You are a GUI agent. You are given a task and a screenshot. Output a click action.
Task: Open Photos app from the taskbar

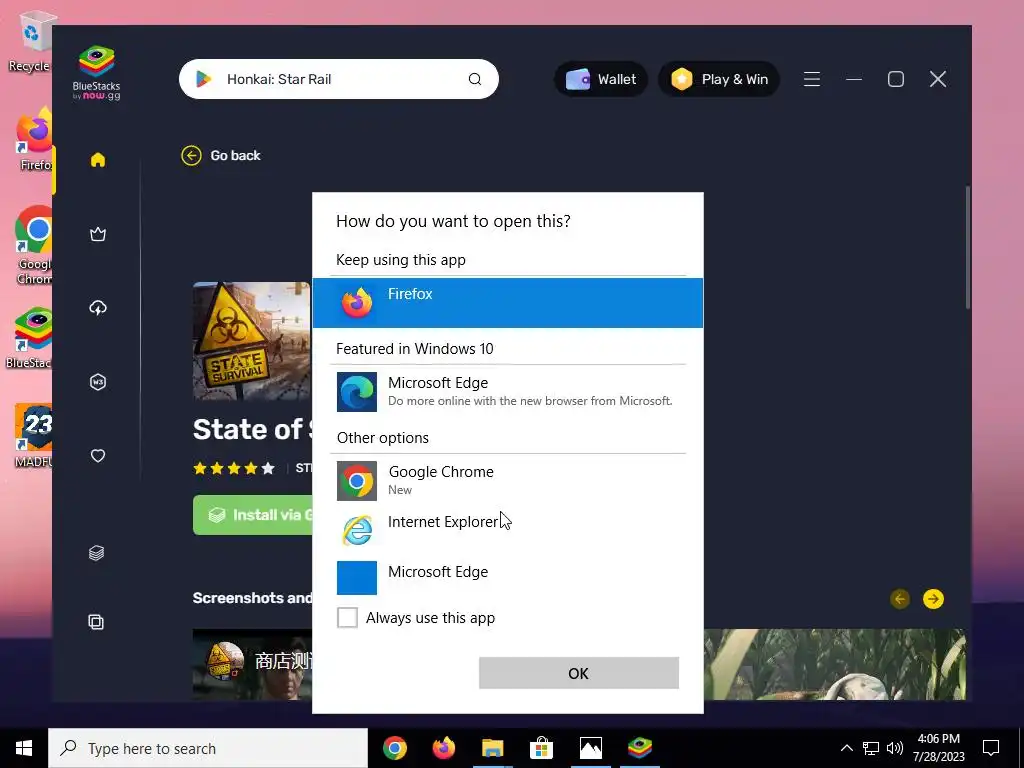coord(590,748)
